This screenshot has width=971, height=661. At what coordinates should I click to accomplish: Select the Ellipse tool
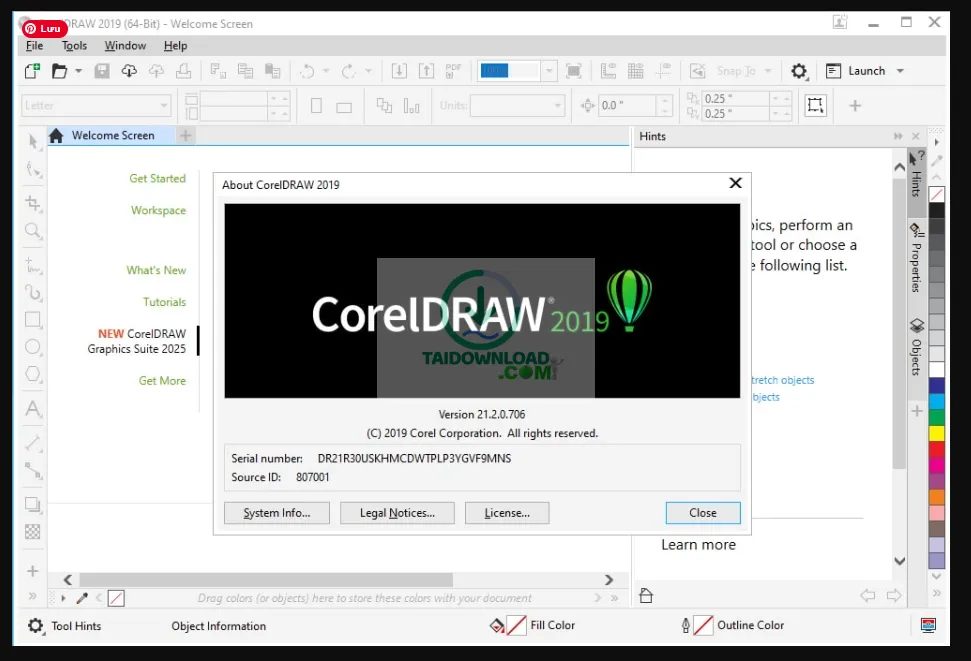[31, 347]
